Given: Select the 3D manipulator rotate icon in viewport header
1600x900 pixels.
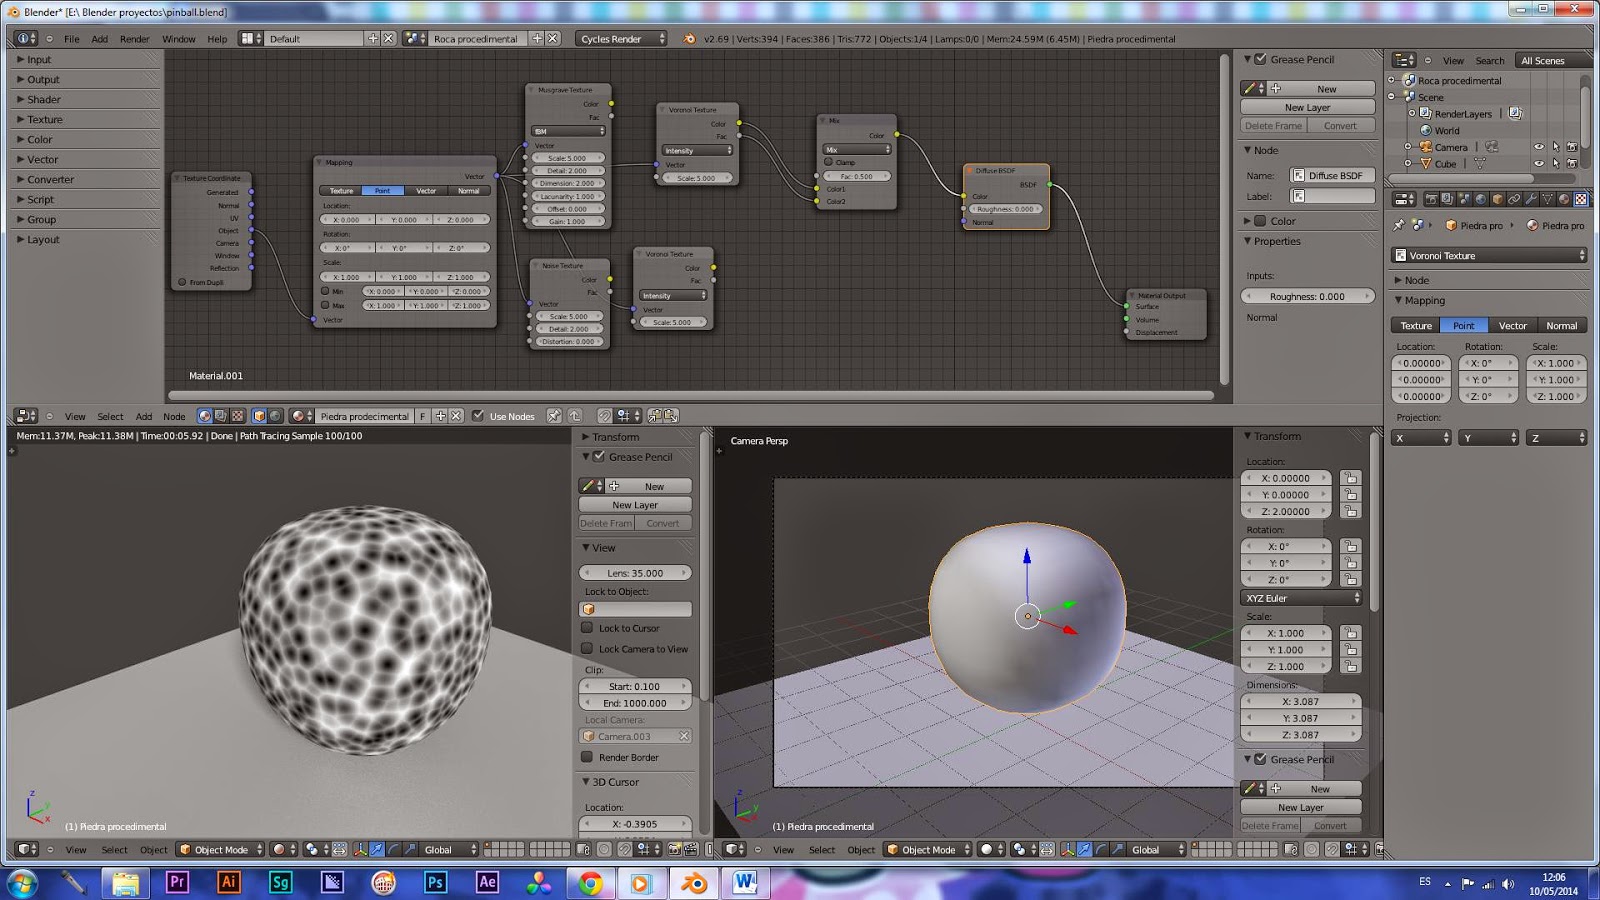Looking at the screenshot, I should click(x=1101, y=850).
